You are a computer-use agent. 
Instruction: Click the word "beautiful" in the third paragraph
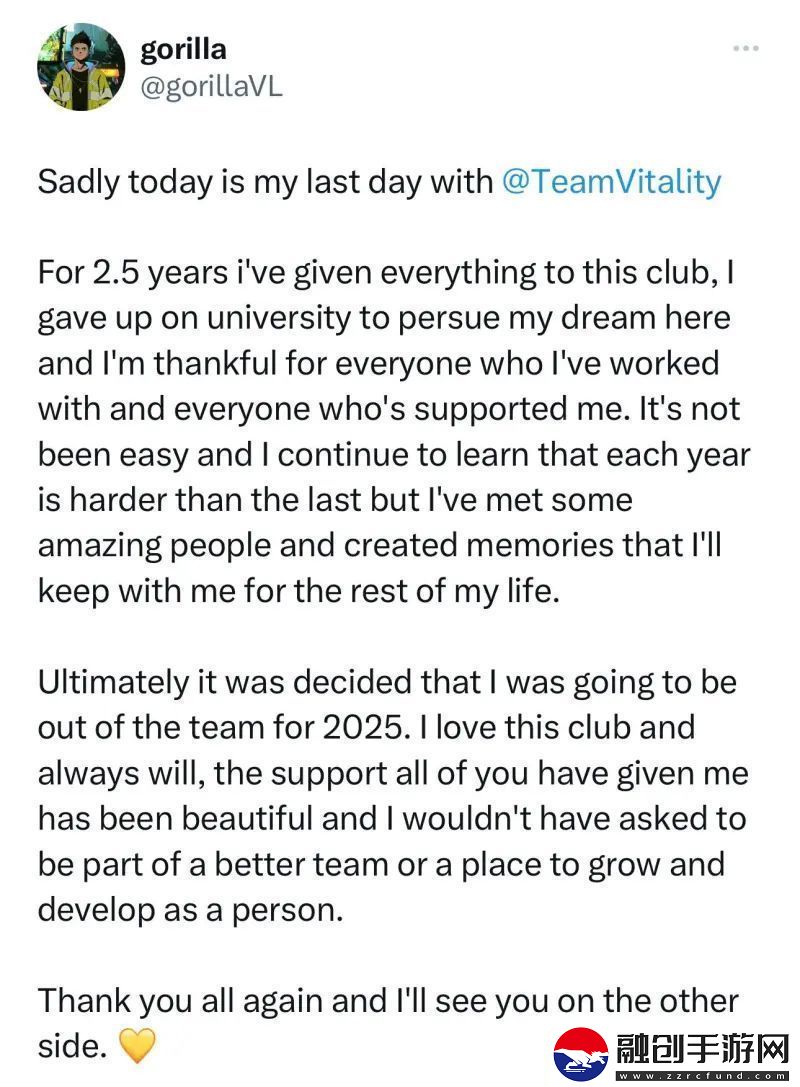pos(247,819)
